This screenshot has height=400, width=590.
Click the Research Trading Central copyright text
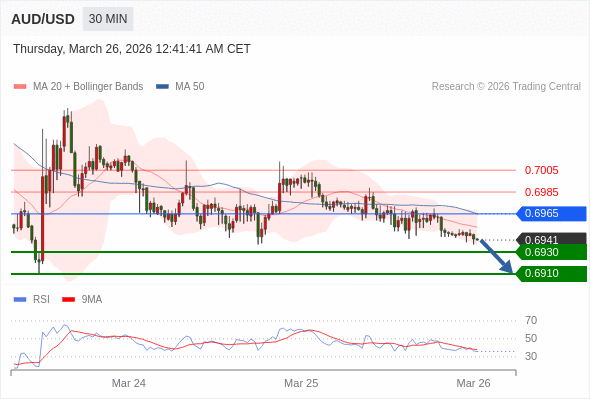(x=506, y=87)
